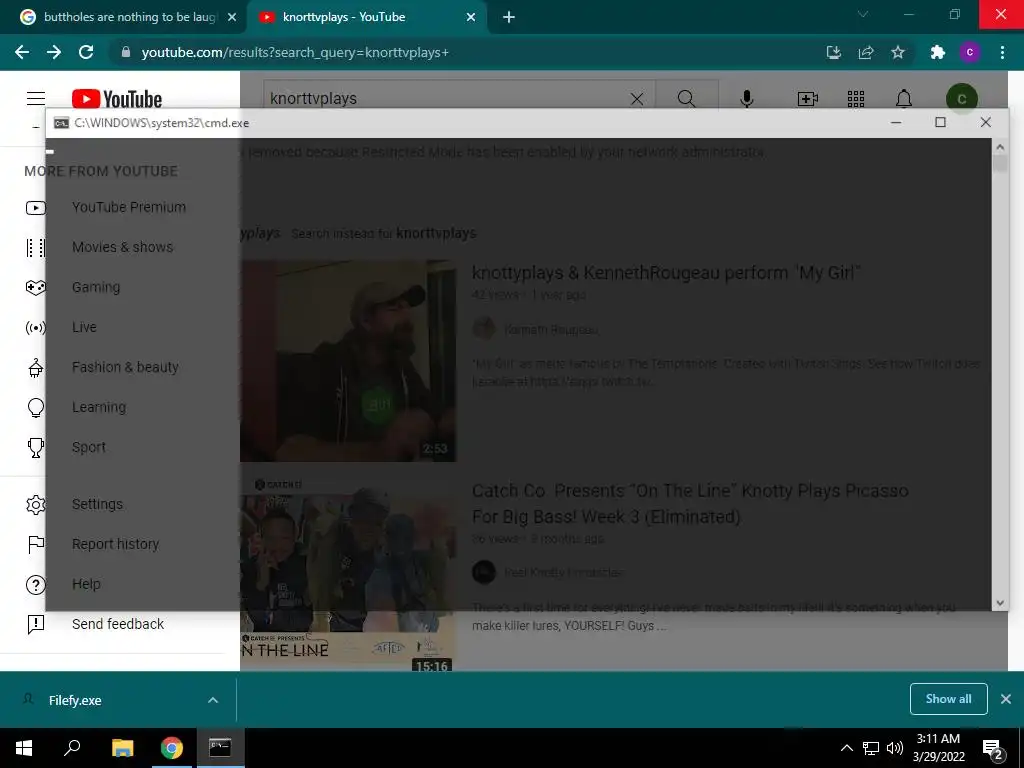Image resolution: width=1024 pixels, height=768 pixels.
Task: Go back with the browser back arrow
Action: (x=22, y=52)
